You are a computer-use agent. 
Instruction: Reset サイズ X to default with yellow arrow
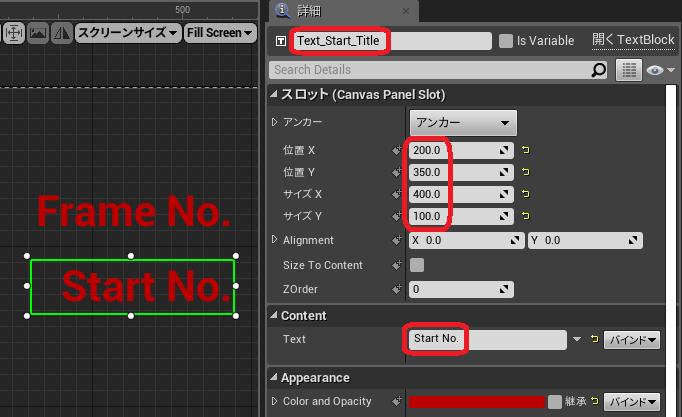(x=526, y=193)
